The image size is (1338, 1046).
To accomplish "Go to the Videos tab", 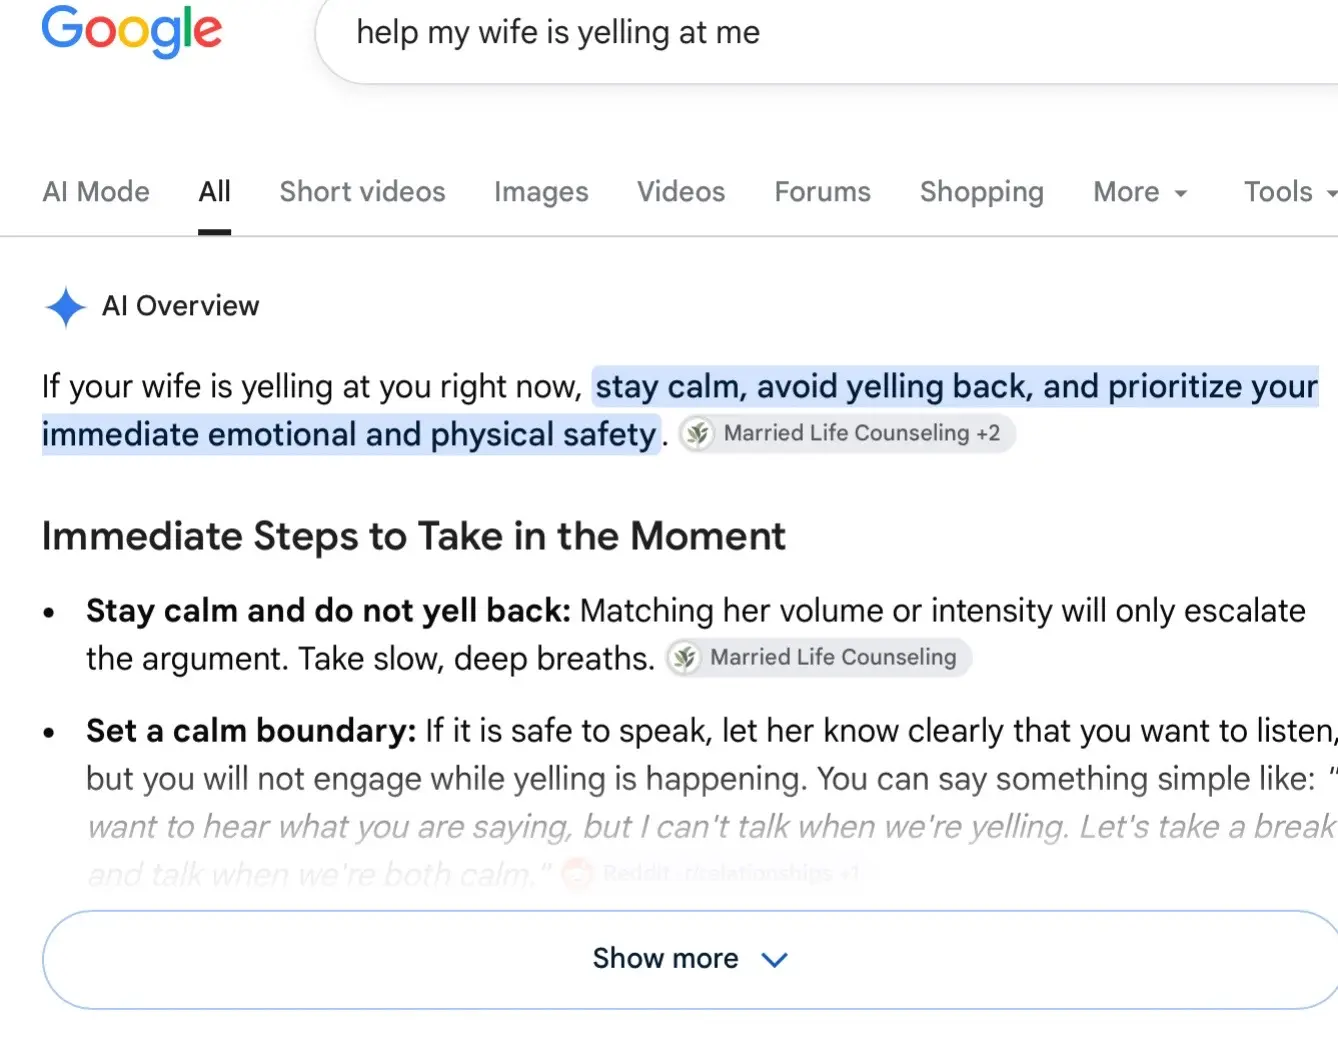I will tap(681, 191).
